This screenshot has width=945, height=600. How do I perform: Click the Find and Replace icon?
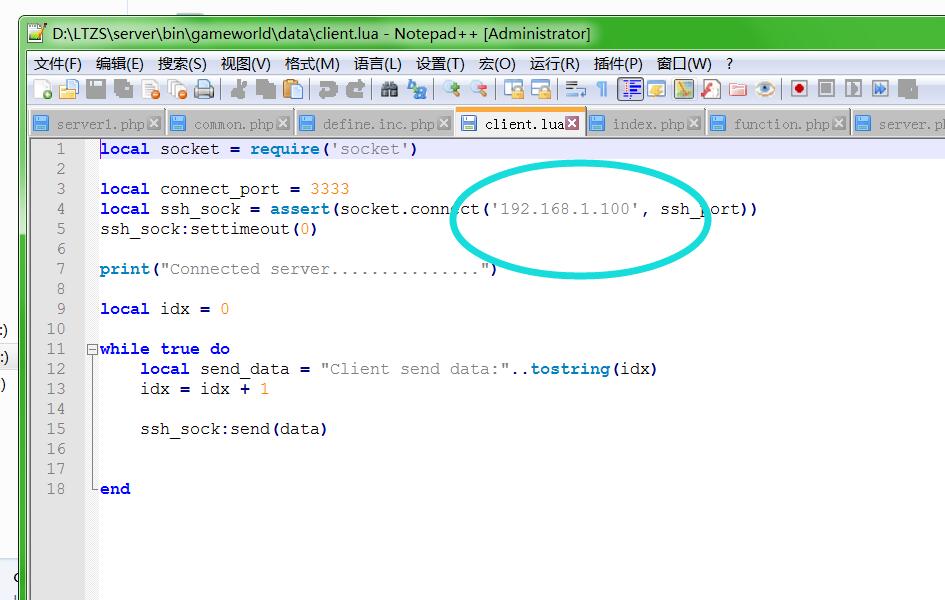417,90
